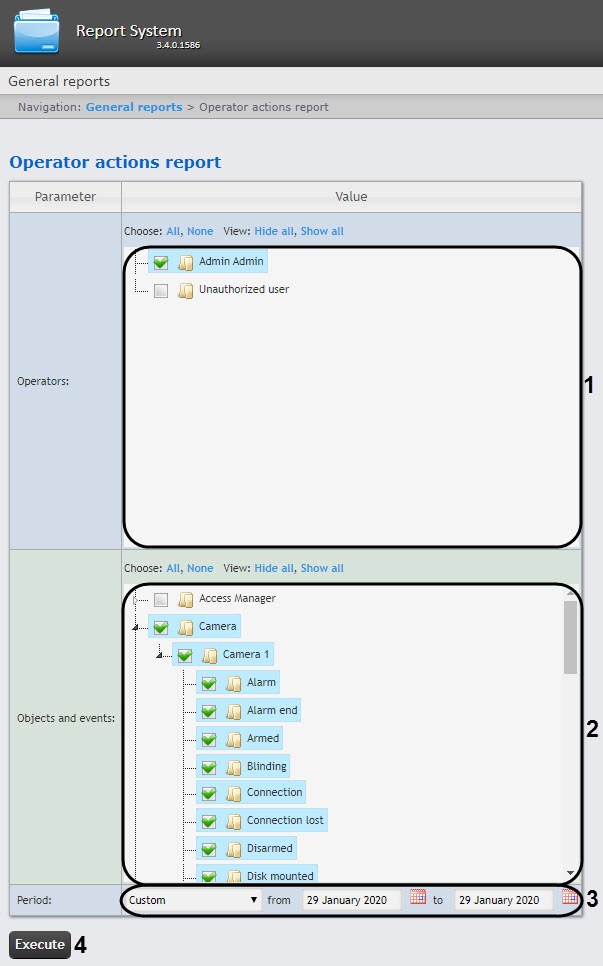The height and width of the screenshot is (966, 603).
Task: Collapse the Camera 1 tree node
Action: [x=160, y=656]
